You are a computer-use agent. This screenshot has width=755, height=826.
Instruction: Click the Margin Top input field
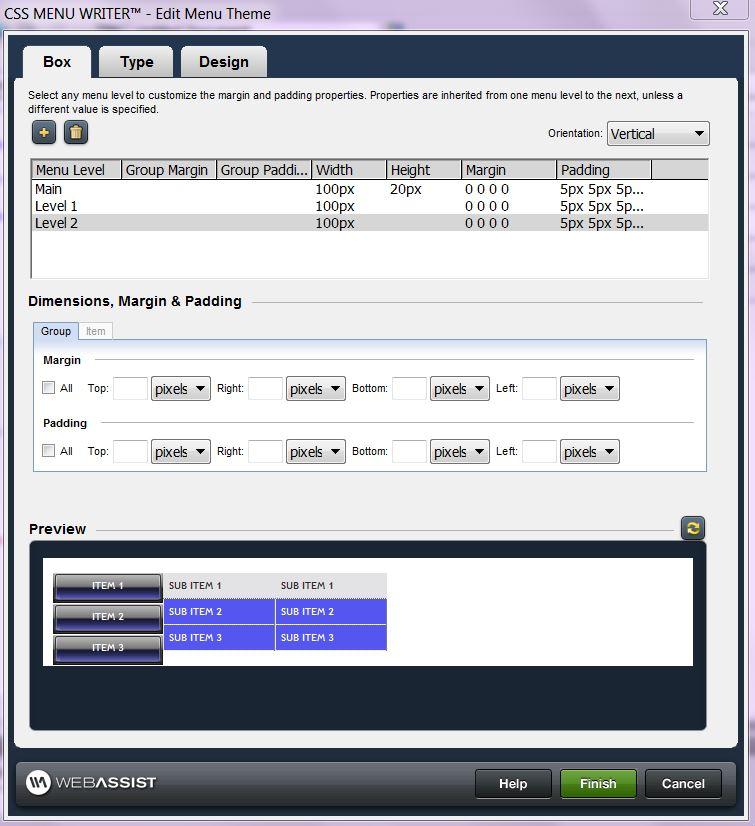pyautogui.click(x=131, y=389)
